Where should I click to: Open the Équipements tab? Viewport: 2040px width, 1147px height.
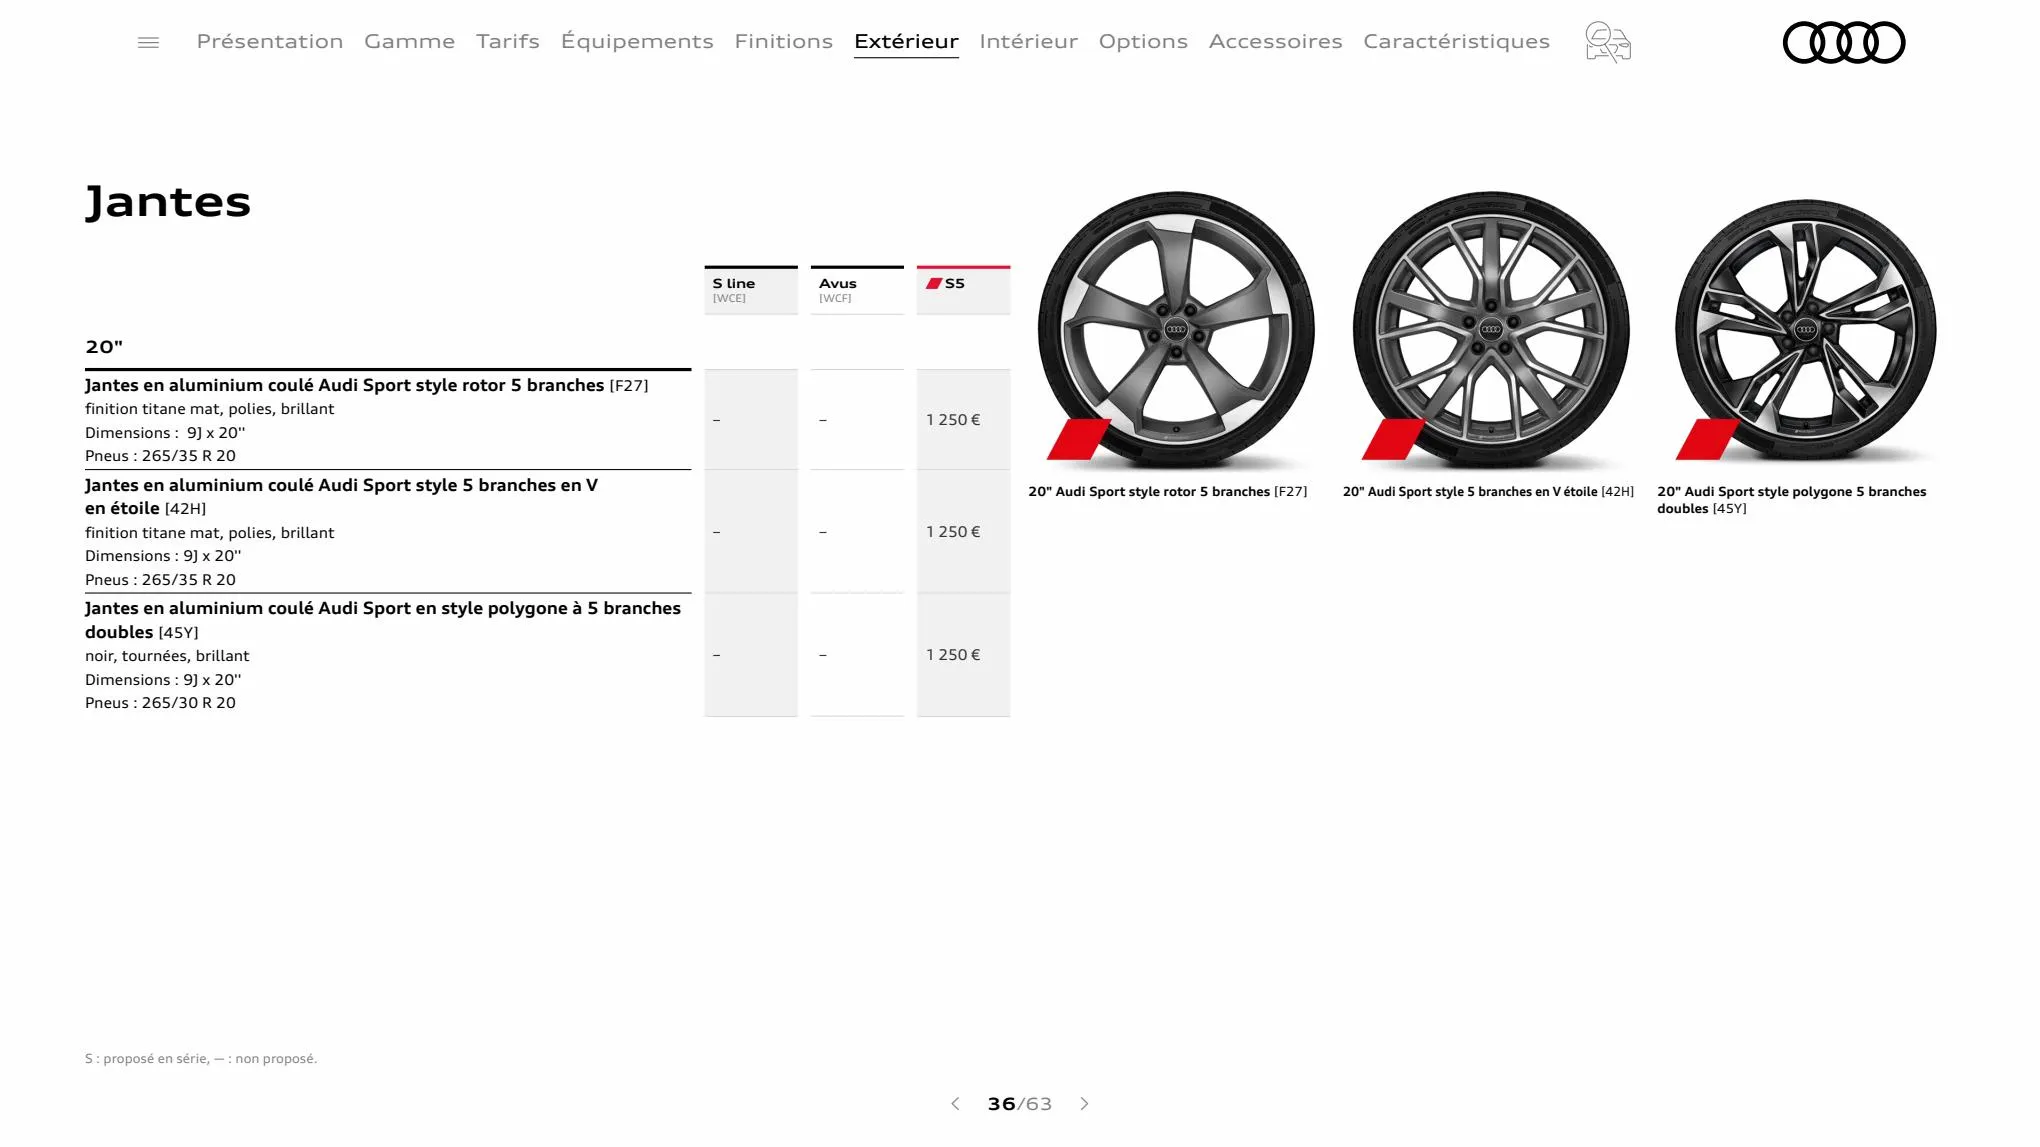[637, 41]
